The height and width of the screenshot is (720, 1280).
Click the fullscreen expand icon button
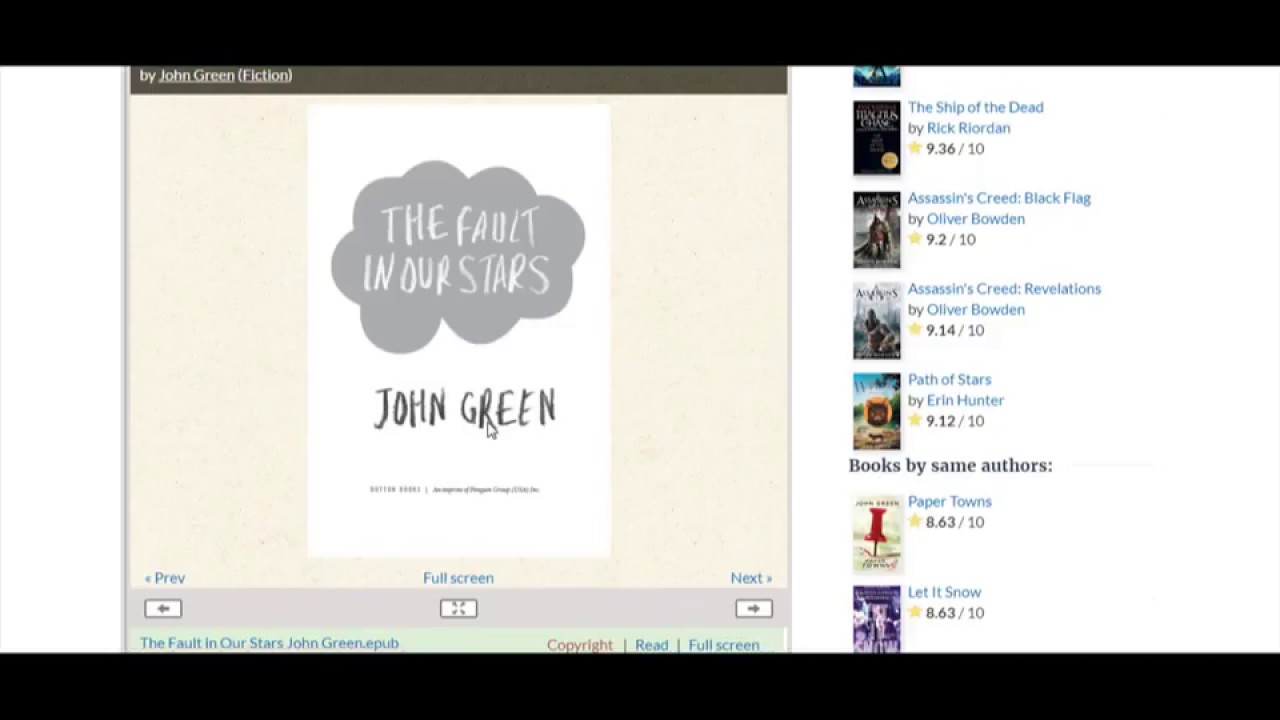[x=458, y=608]
